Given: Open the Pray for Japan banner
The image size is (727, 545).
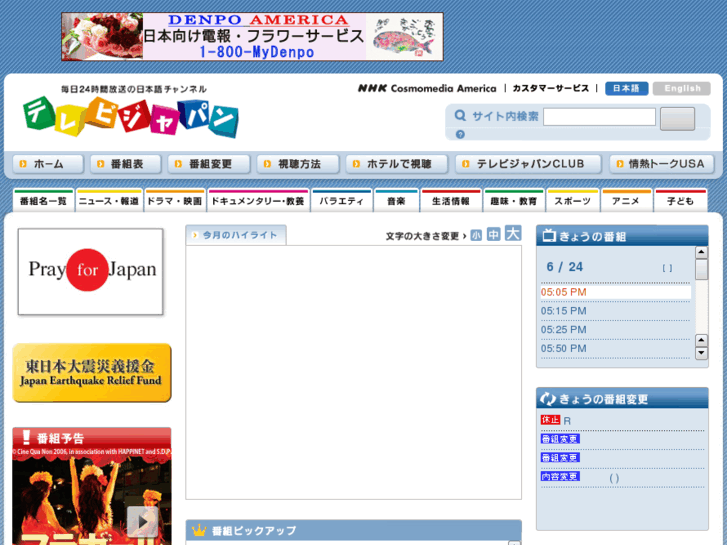Looking at the screenshot, I should 90,271.
